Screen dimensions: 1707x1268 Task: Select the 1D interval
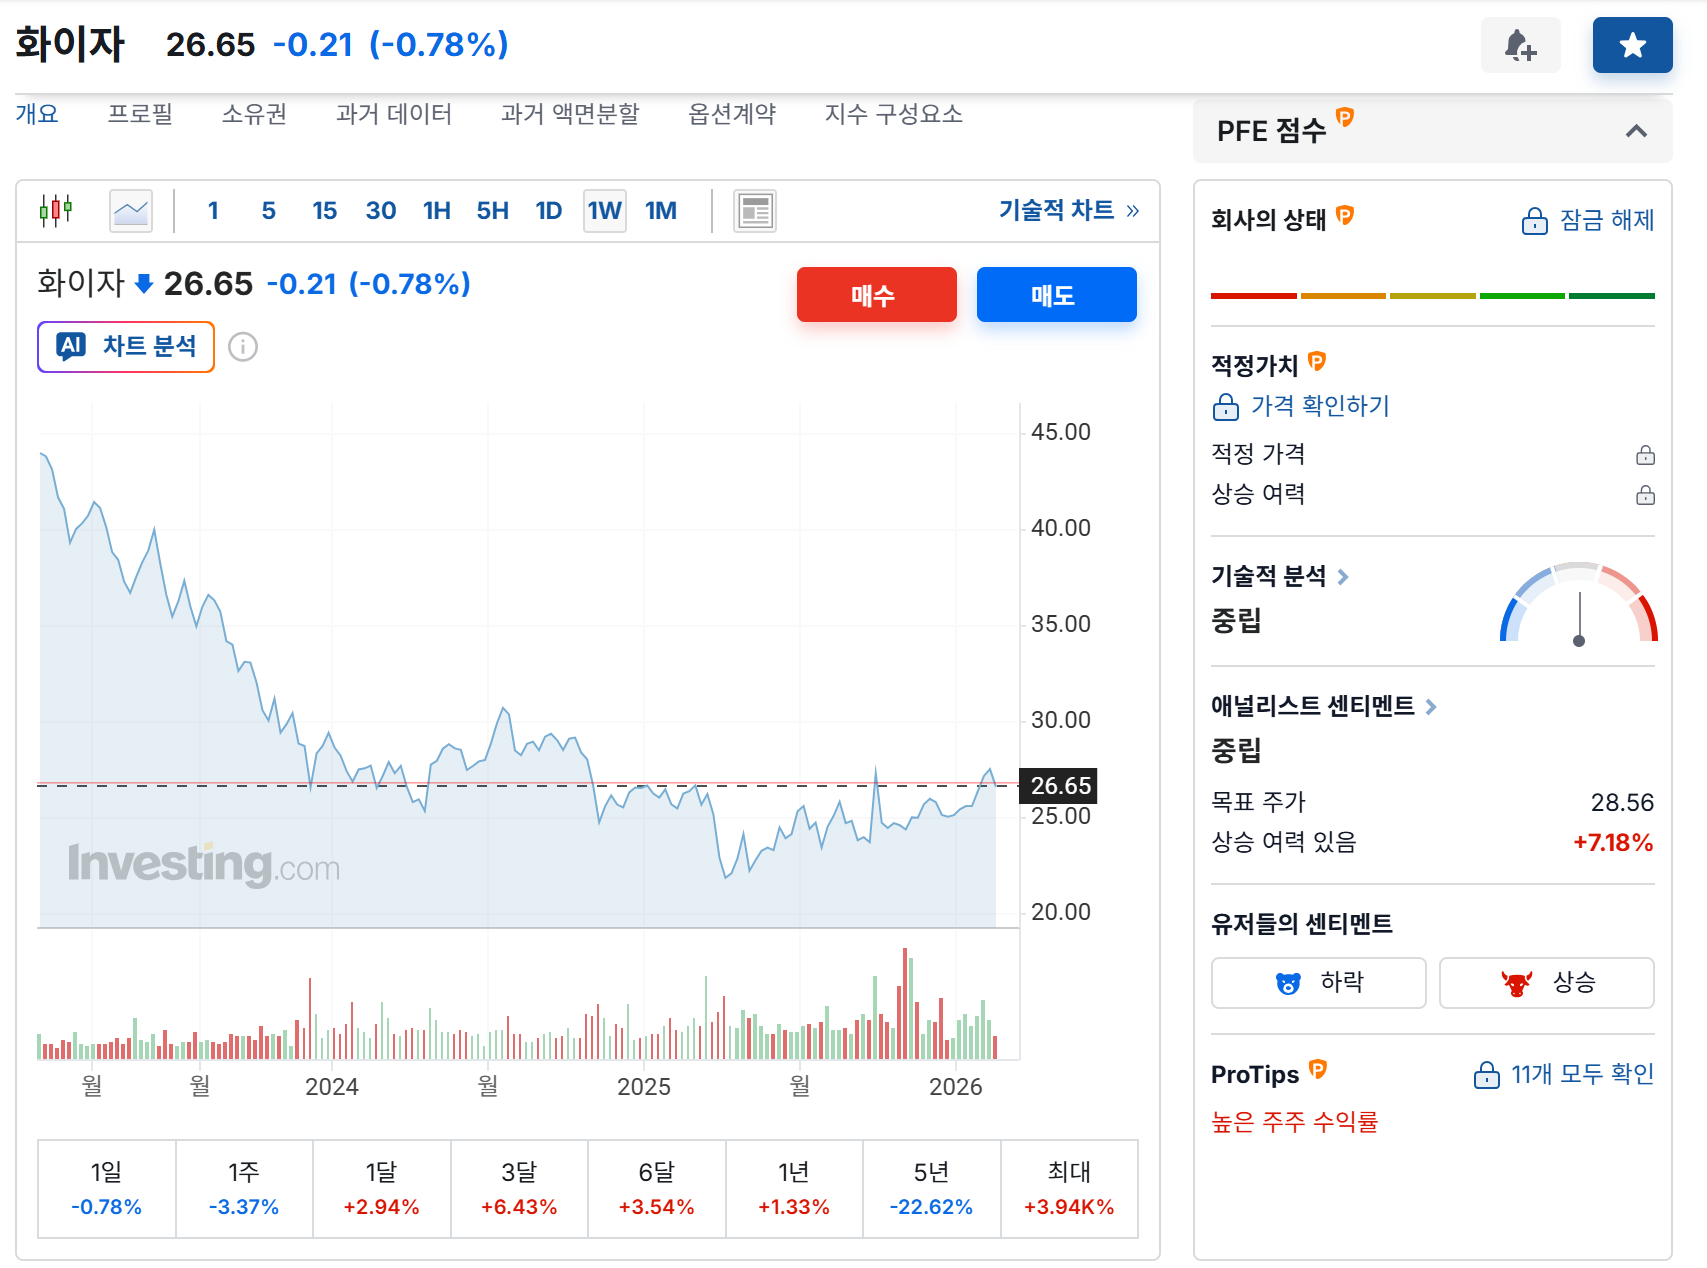[x=548, y=210]
